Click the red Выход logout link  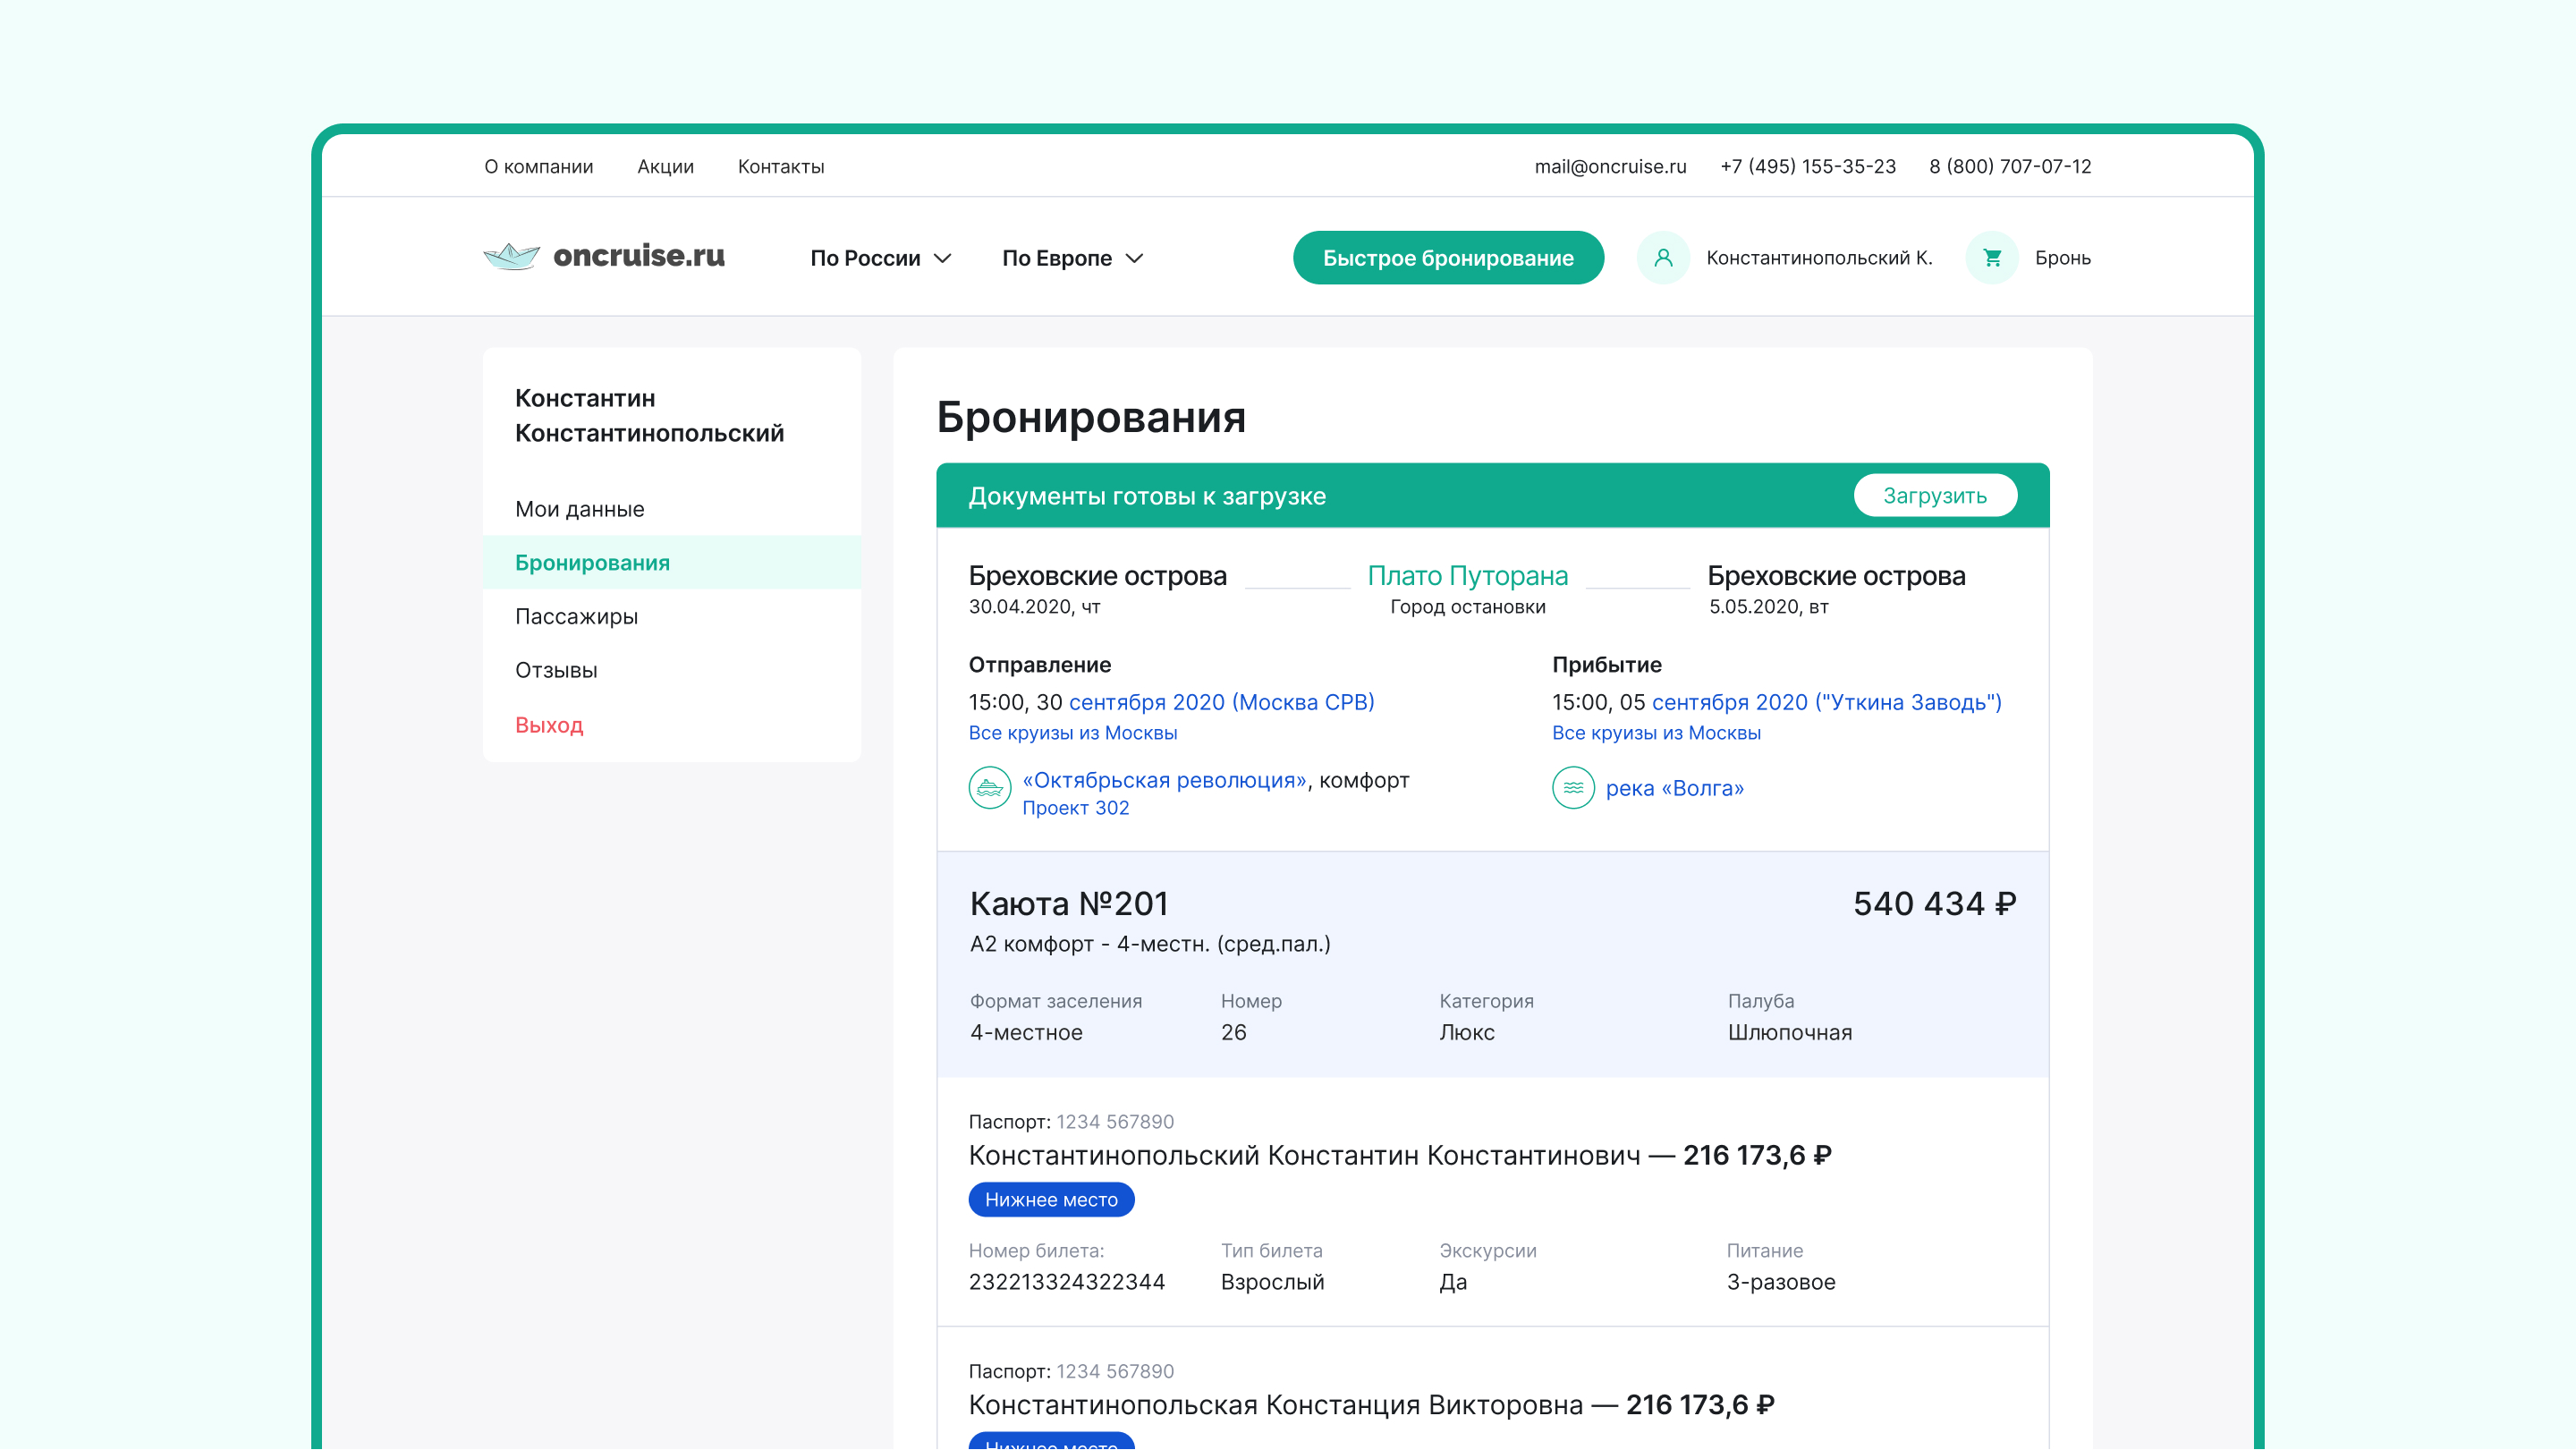549,725
